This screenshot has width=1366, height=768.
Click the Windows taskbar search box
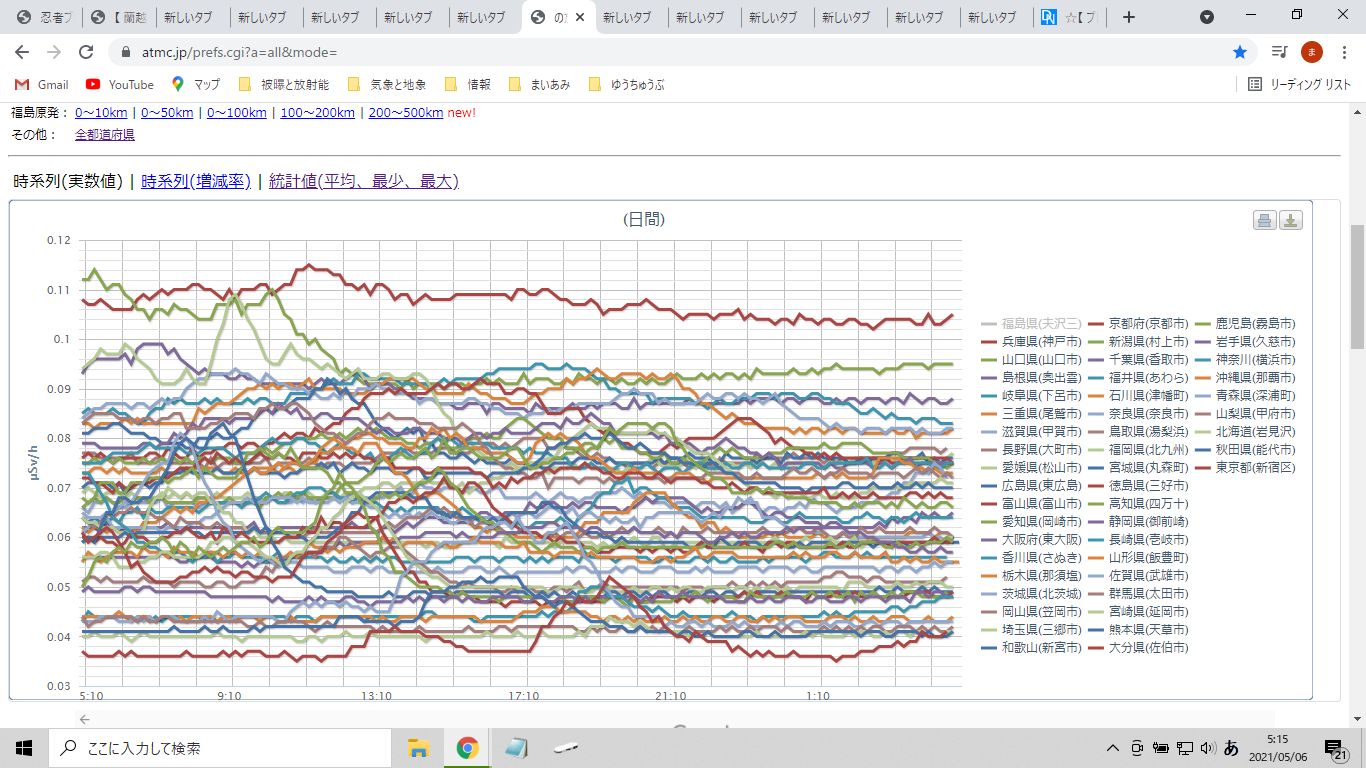pos(220,748)
